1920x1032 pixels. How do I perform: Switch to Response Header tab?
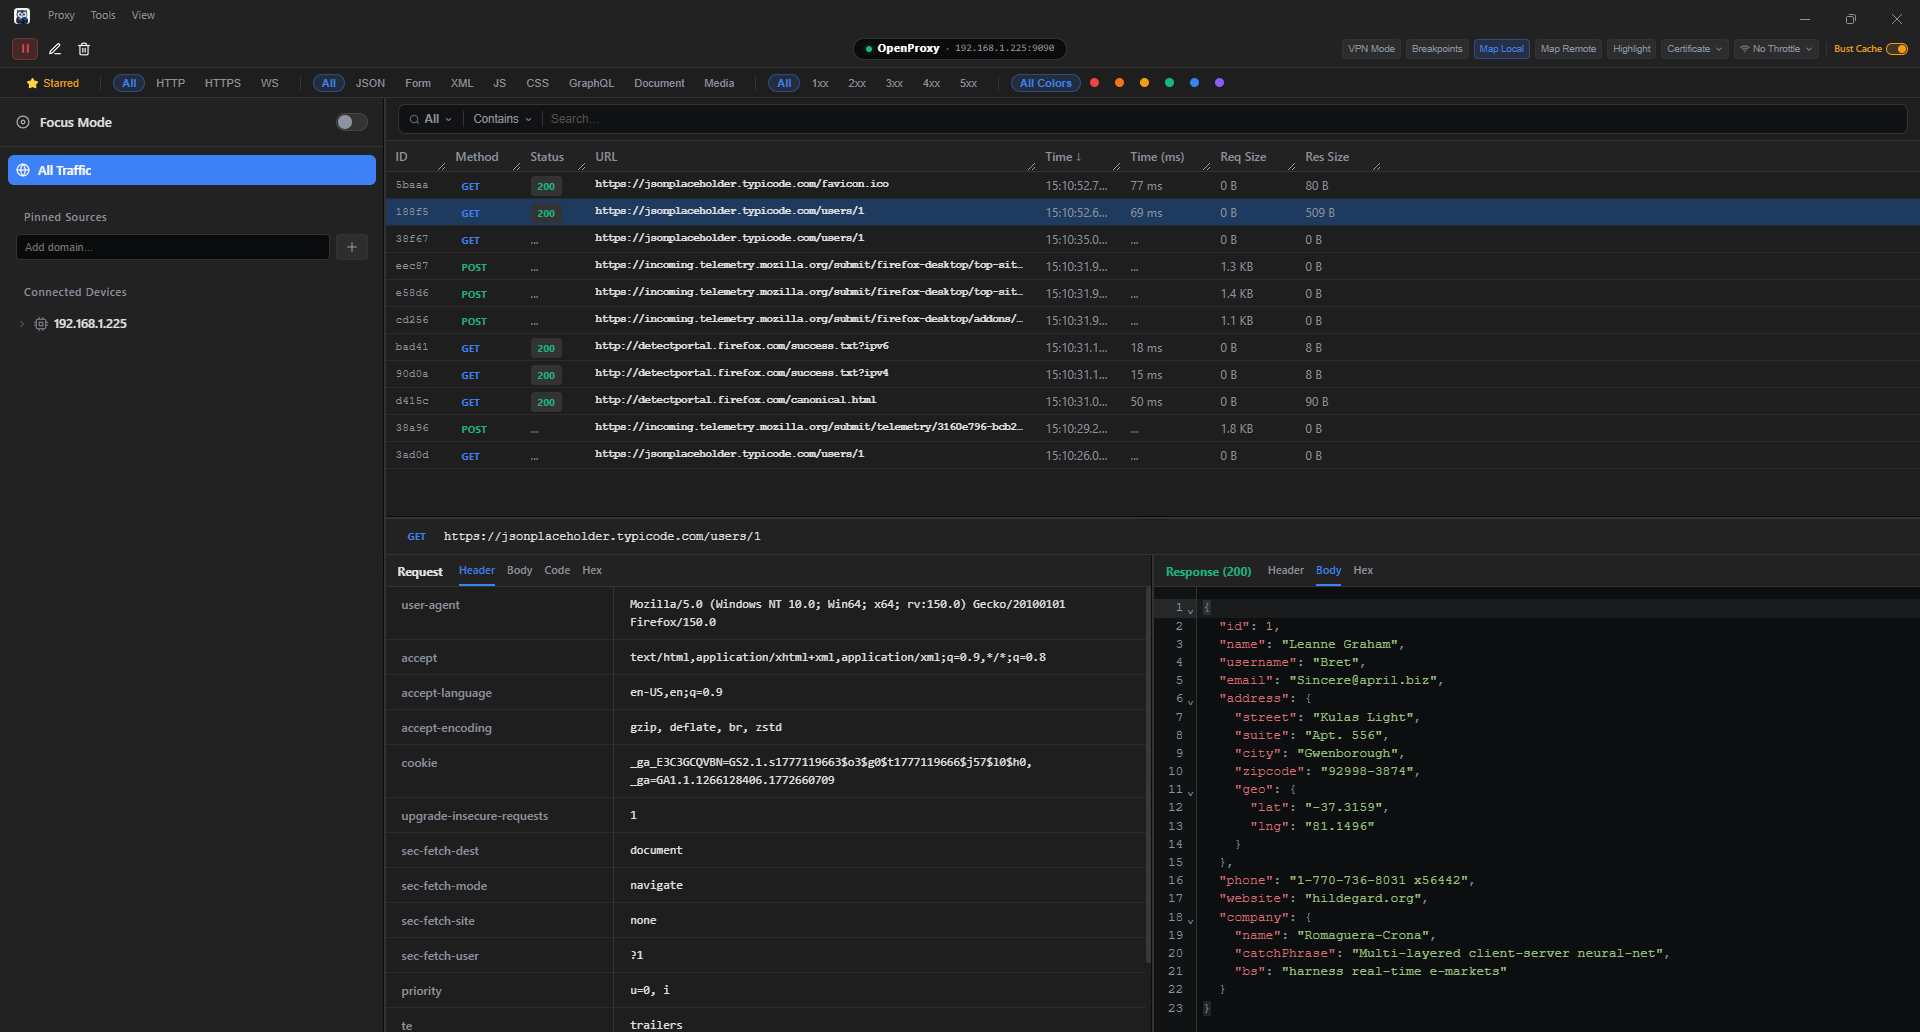[1285, 570]
